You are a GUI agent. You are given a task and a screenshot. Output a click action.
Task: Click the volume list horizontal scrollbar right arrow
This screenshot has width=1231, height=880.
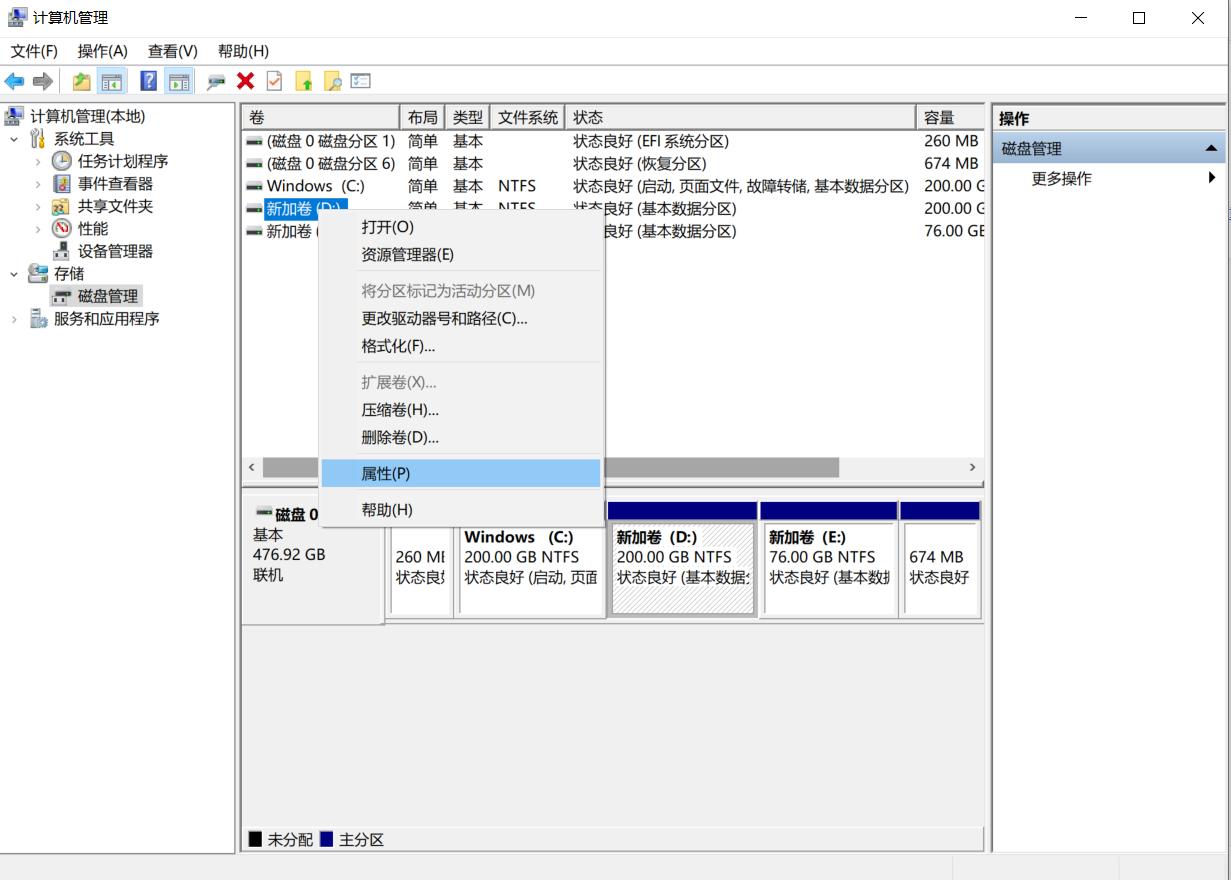click(x=971, y=468)
